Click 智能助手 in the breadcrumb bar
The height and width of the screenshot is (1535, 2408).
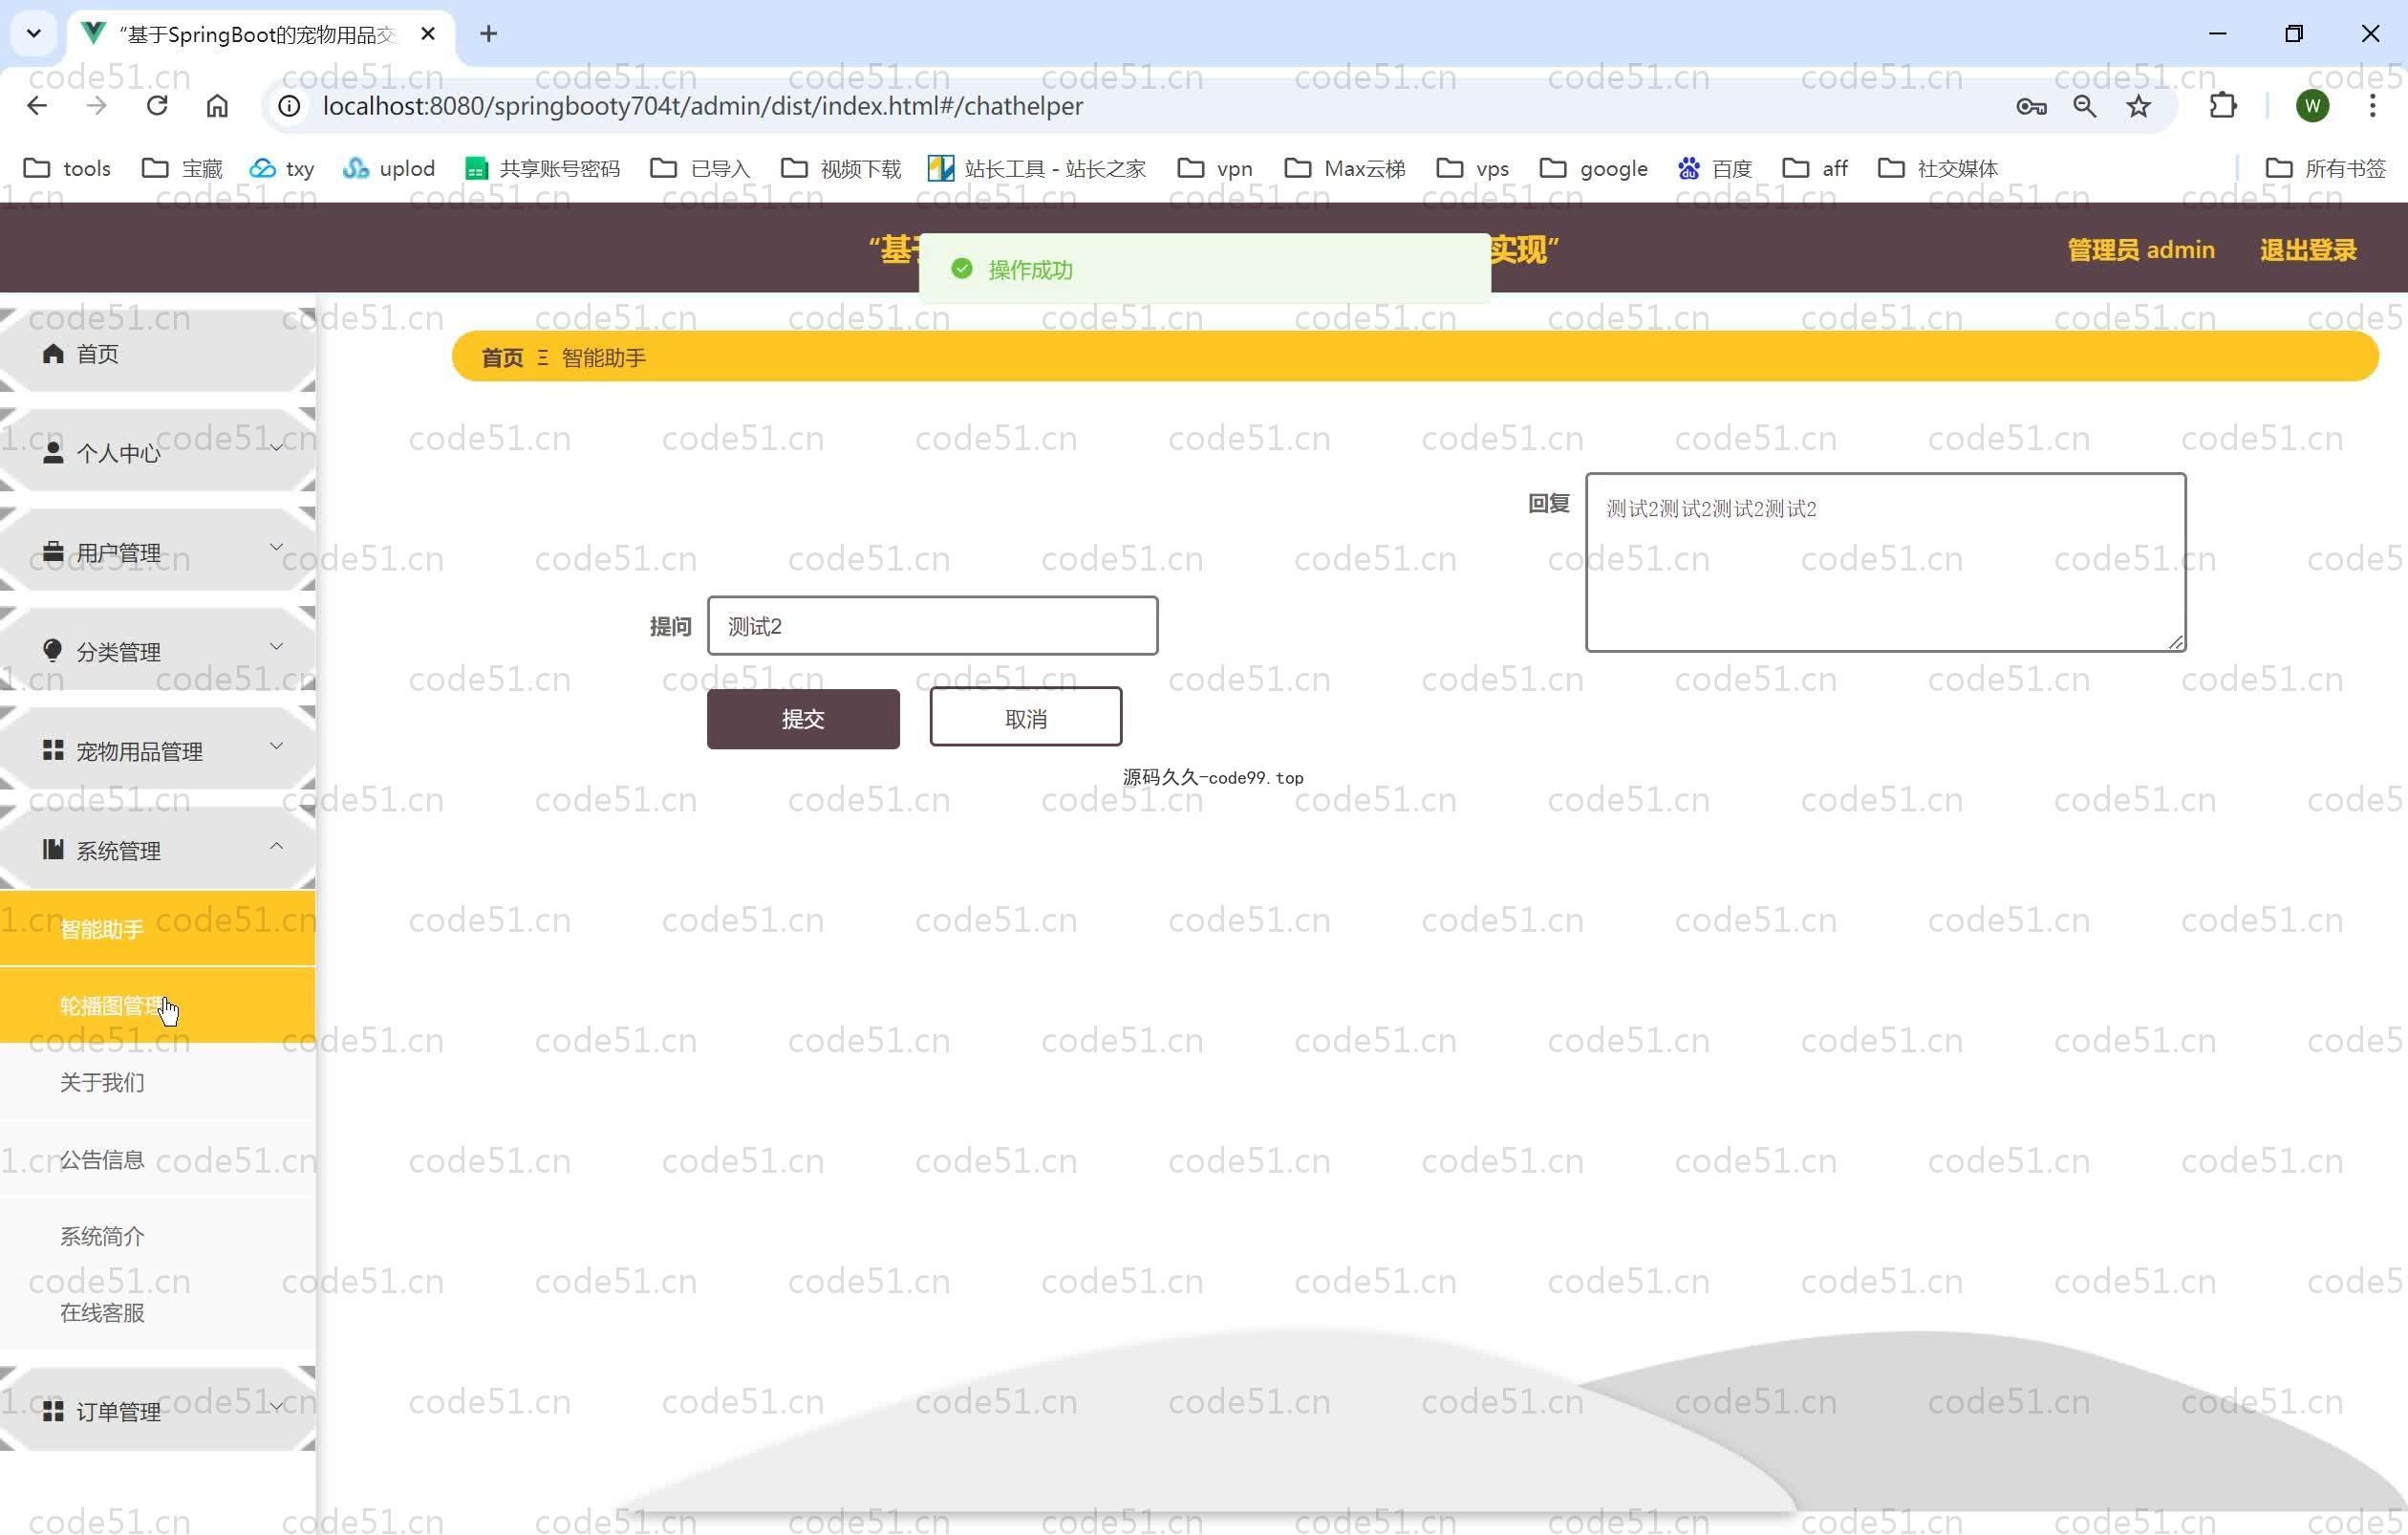click(603, 357)
